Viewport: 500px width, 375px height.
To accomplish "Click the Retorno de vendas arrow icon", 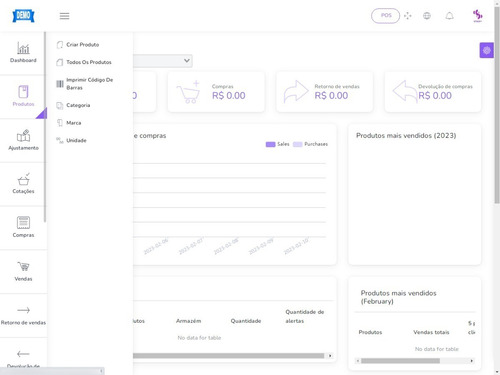I will tap(296, 91).
